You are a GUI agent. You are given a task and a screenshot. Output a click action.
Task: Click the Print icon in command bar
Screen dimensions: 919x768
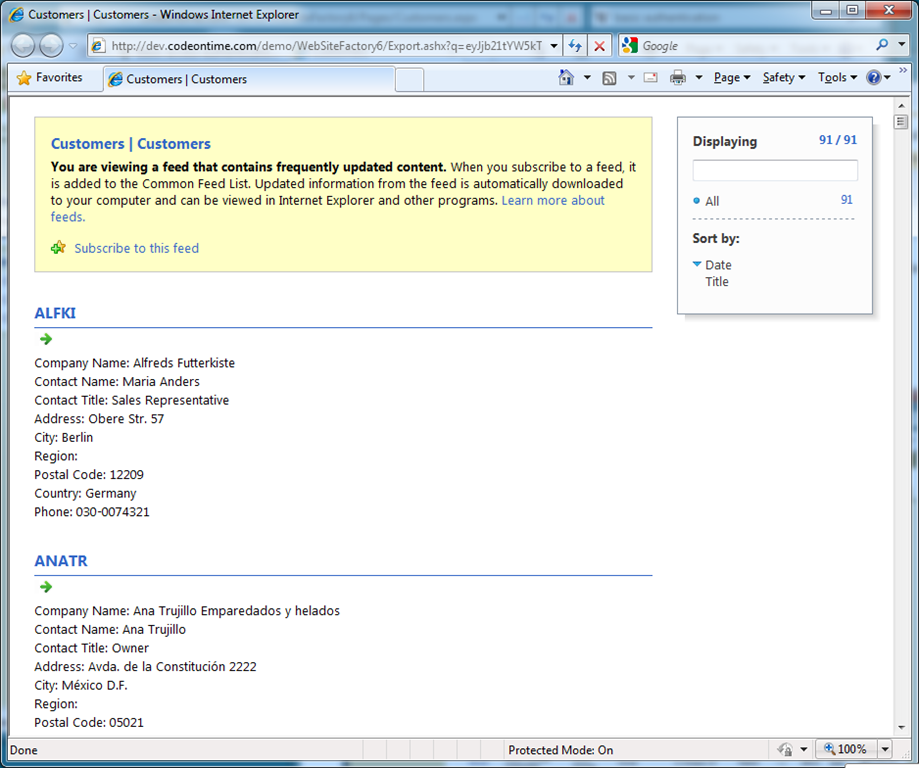[x=678, y=77]
